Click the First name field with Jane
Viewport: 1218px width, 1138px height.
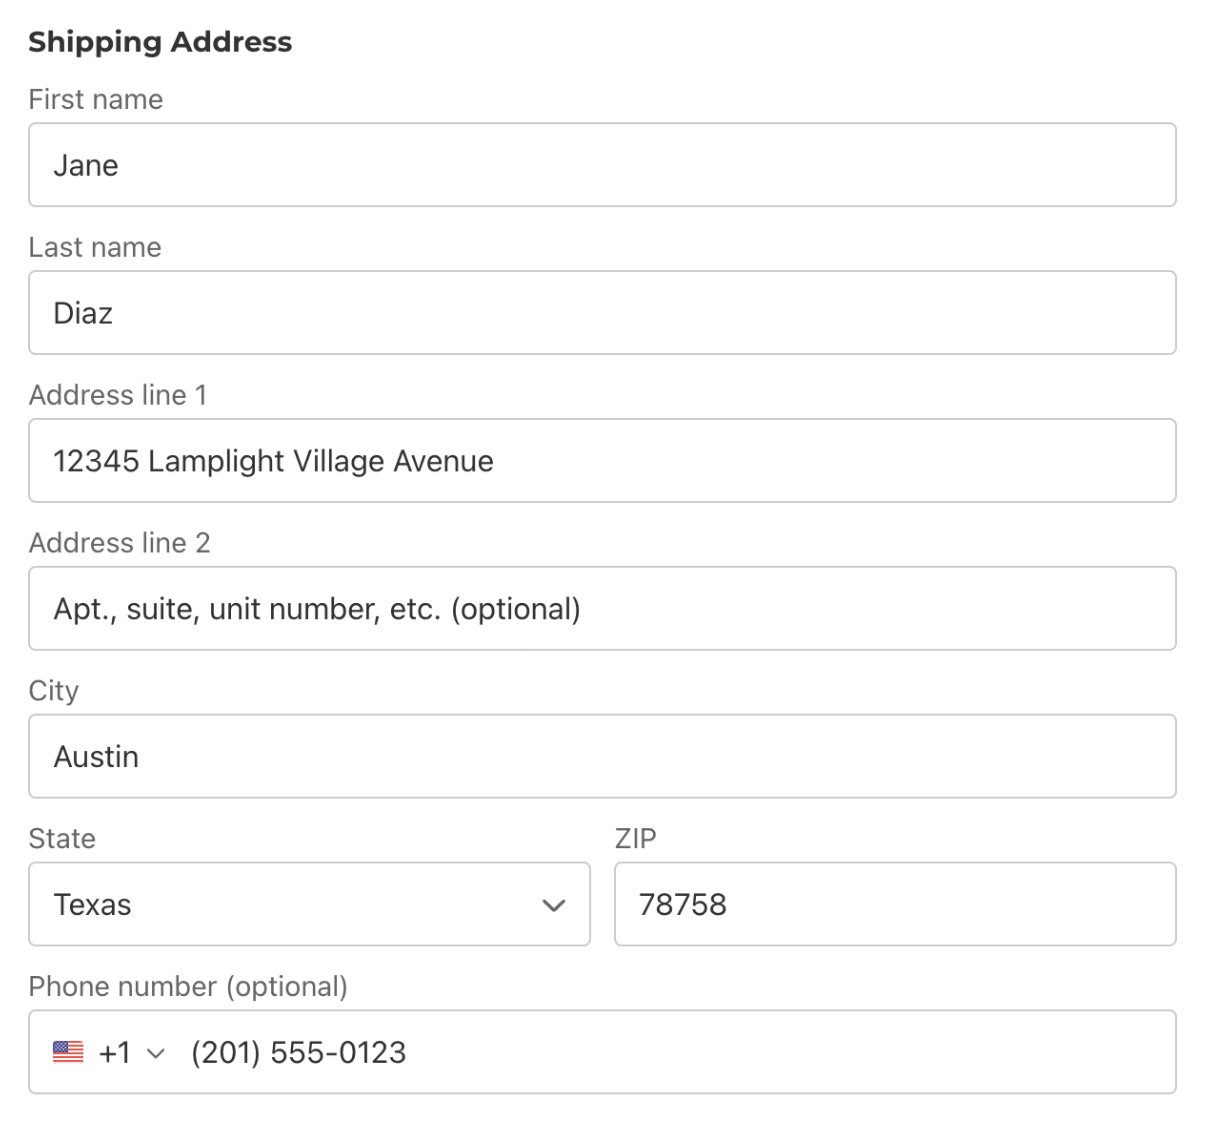[x=600, y=164]
